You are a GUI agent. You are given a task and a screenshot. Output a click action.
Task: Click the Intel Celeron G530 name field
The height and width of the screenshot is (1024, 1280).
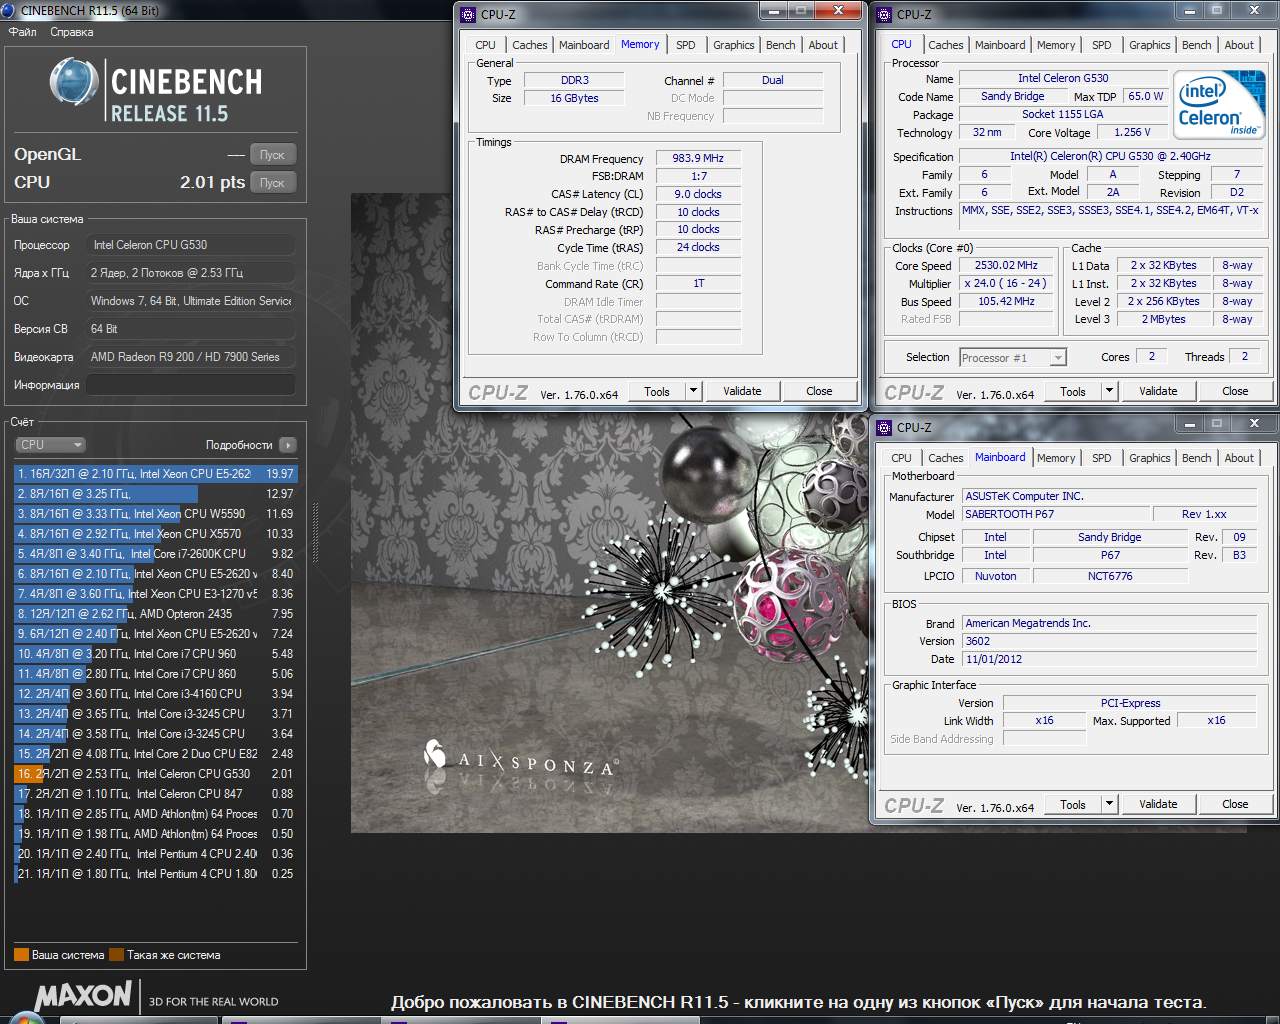pyautogui.click(x=1063, y=78)
